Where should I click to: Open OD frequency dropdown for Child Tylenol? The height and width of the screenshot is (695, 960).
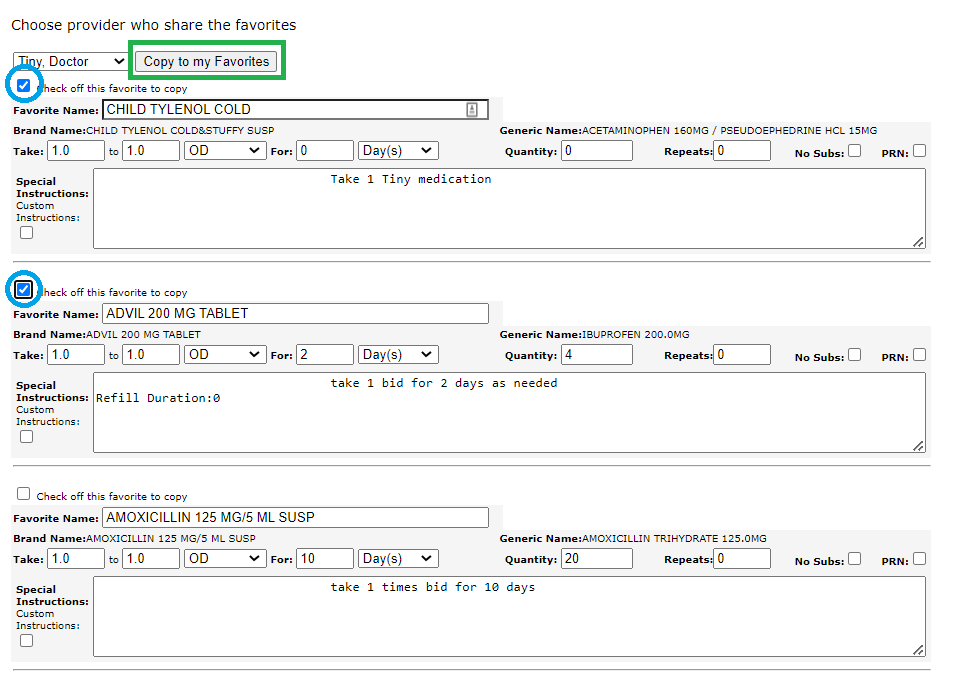coord(225,151)
